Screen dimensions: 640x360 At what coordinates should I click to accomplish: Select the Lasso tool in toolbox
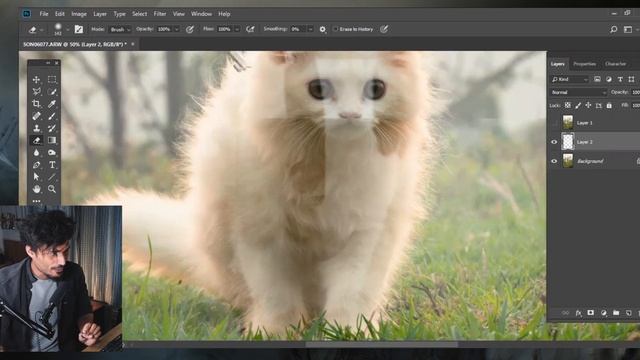point(36,92)
